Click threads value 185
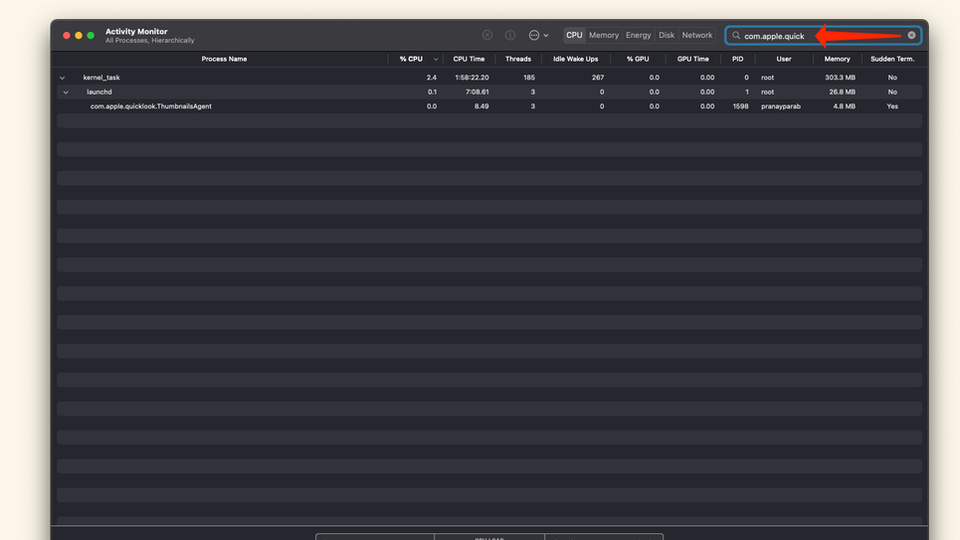960x540 pixels. tap(529, 78)
